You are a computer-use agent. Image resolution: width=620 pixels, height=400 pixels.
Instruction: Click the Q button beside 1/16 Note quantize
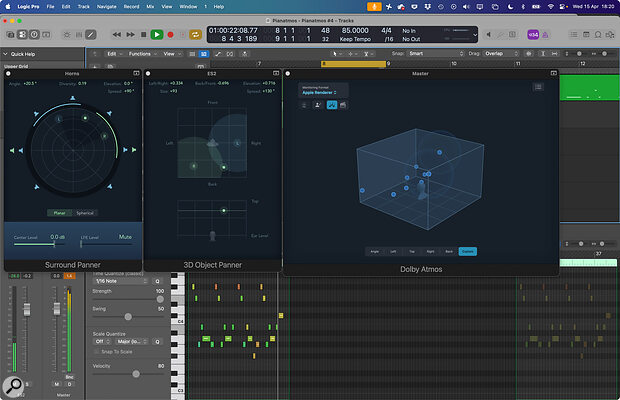tap(157, 281)
